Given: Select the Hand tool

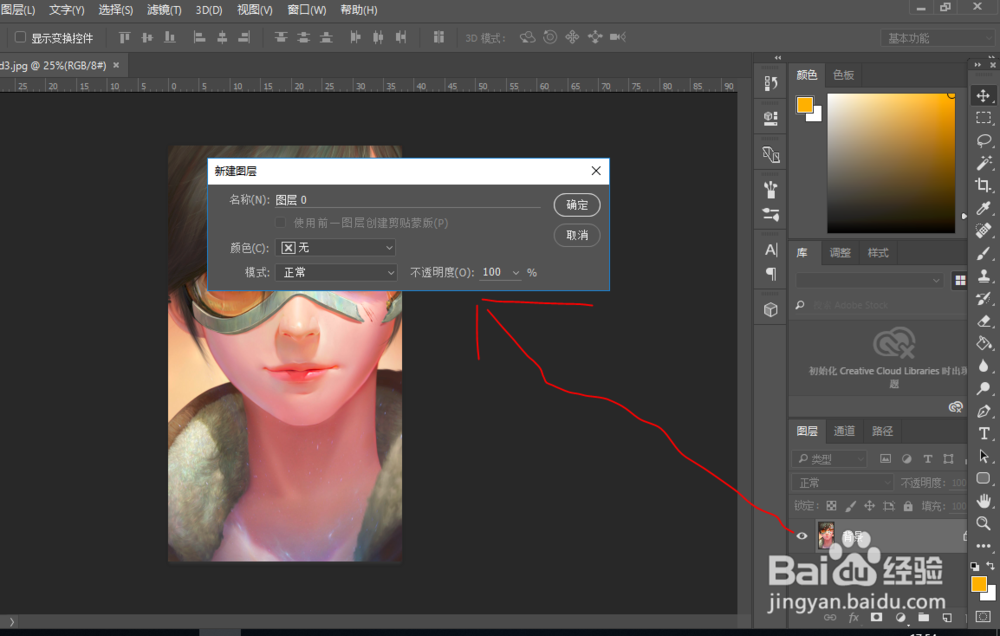Looking at the screenshot, I should (x=983, y=501).
